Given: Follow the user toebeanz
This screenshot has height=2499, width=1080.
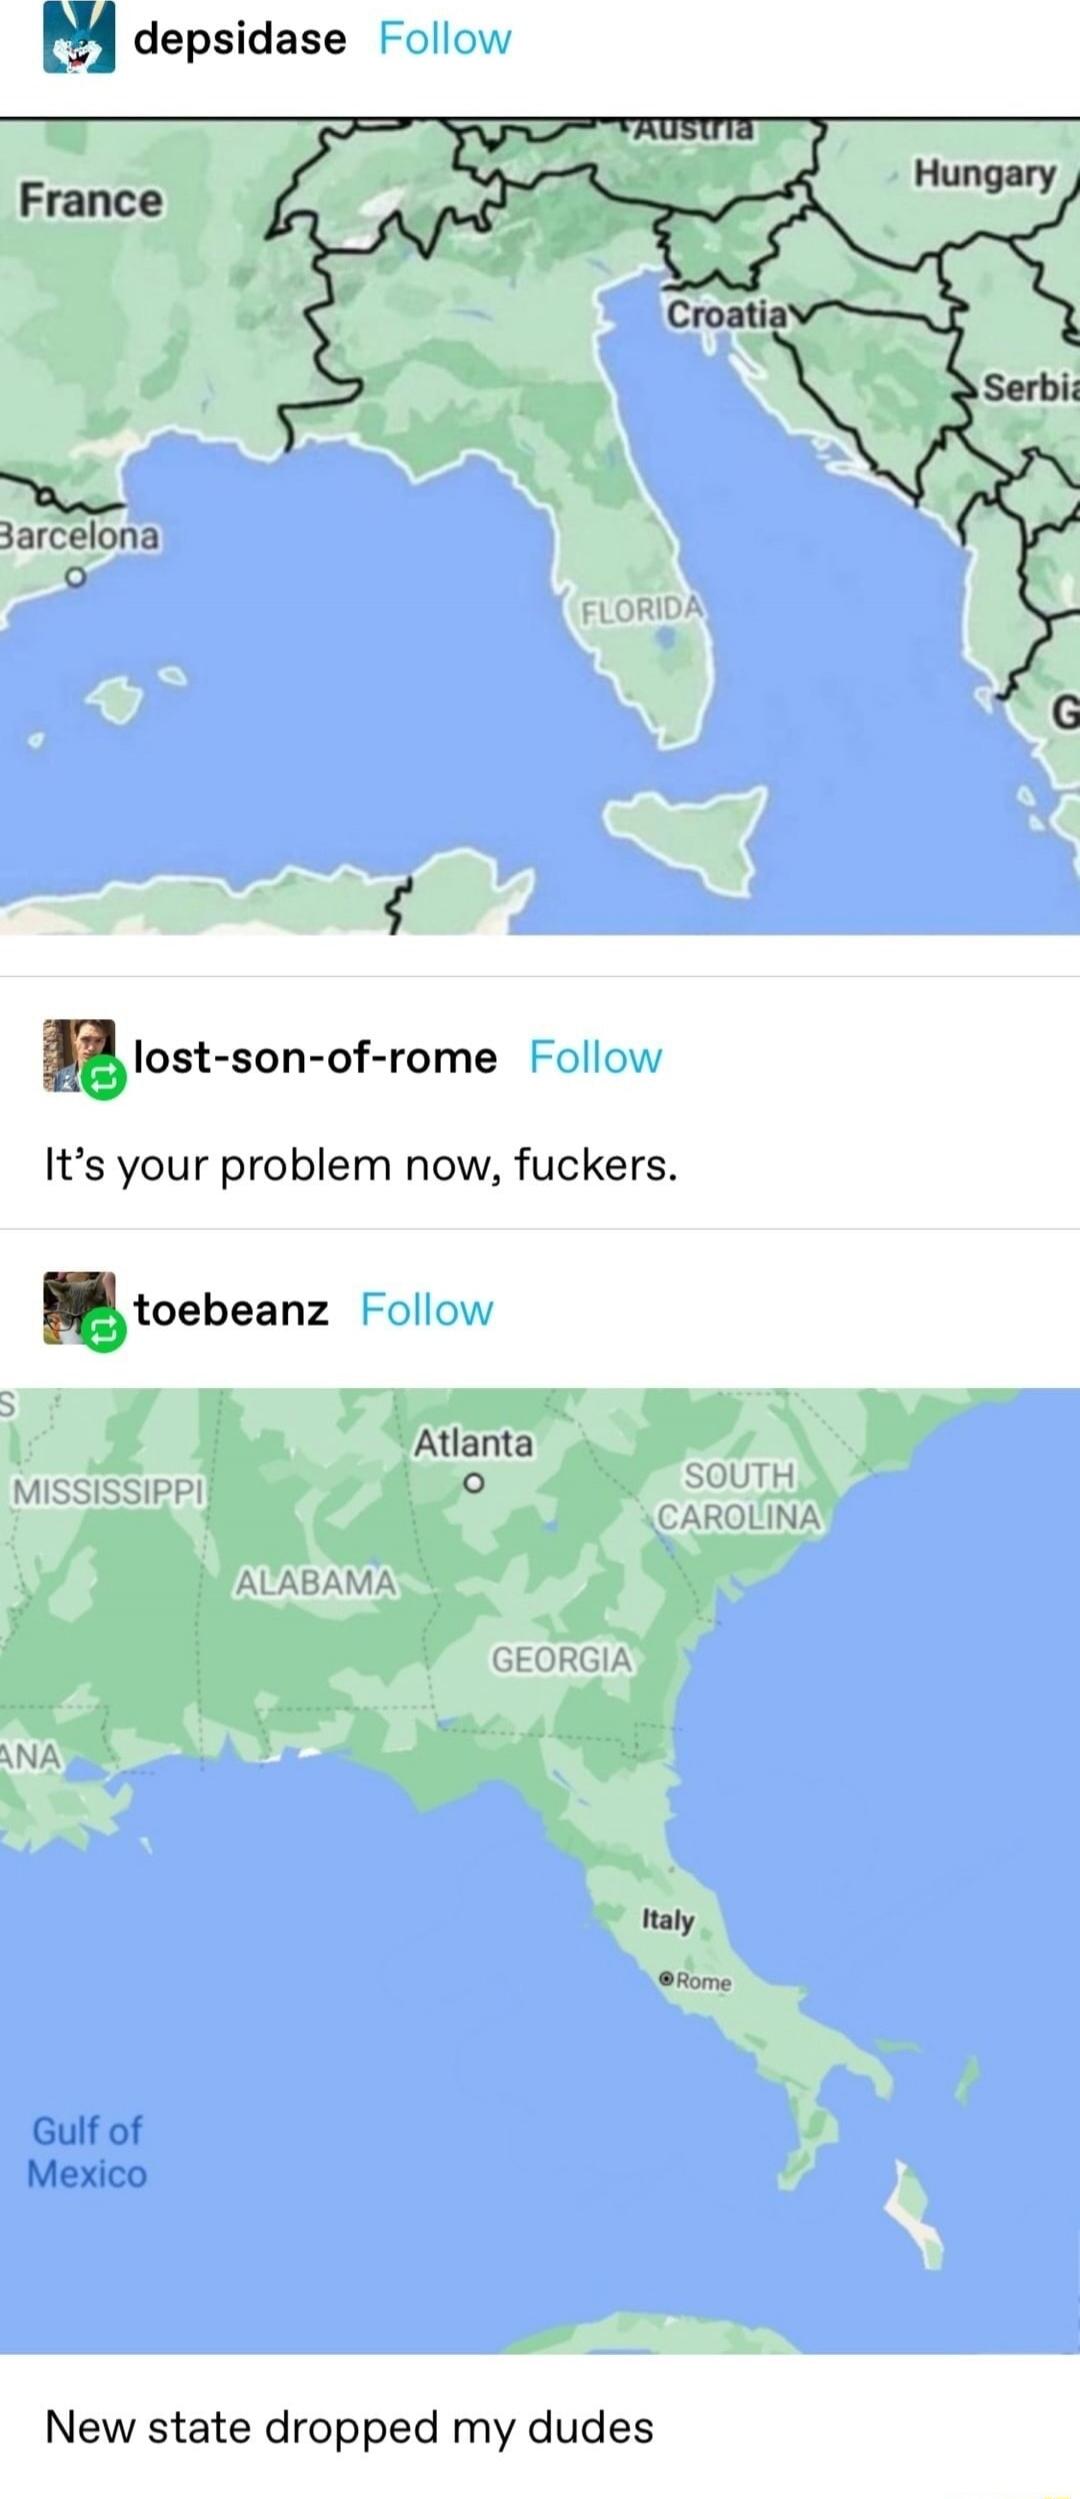Looking at the screenshot, I should point(427,1310).
